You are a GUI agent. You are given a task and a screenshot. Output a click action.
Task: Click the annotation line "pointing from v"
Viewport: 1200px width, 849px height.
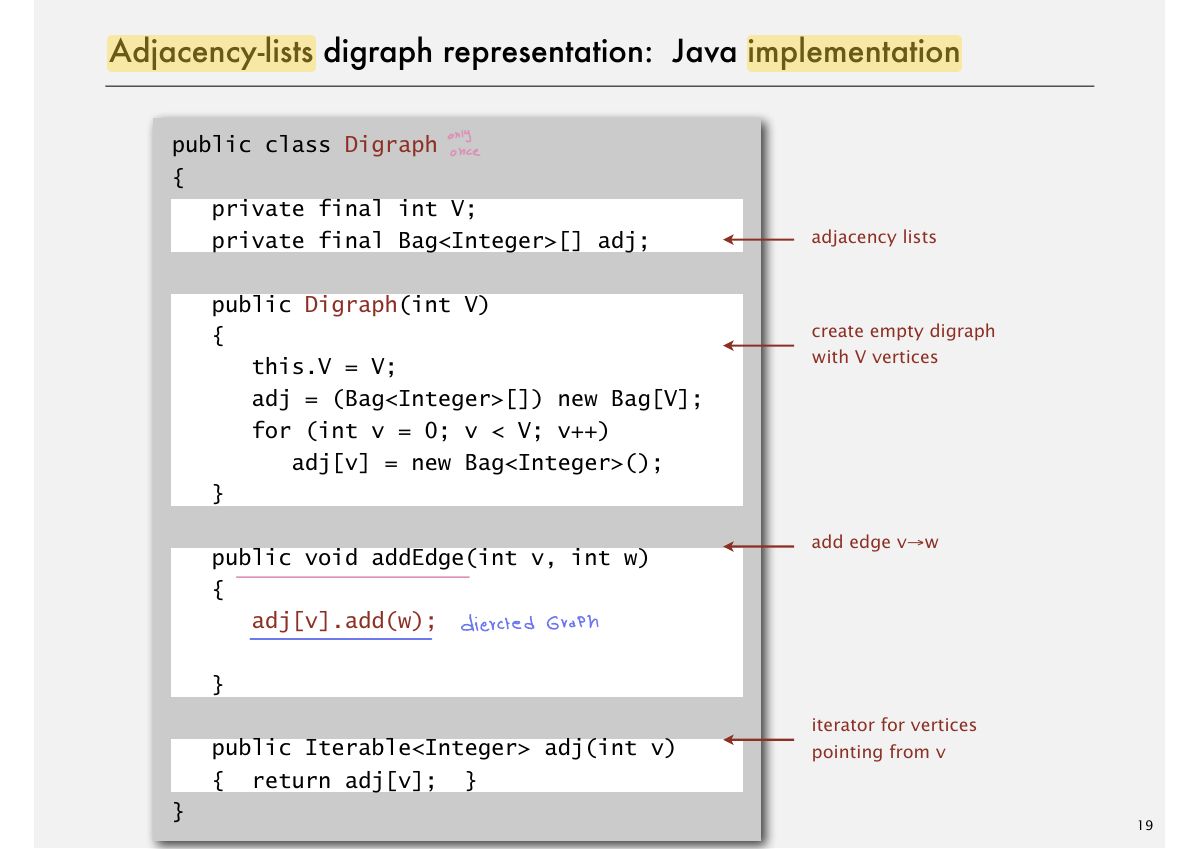[x=877, y=752]
